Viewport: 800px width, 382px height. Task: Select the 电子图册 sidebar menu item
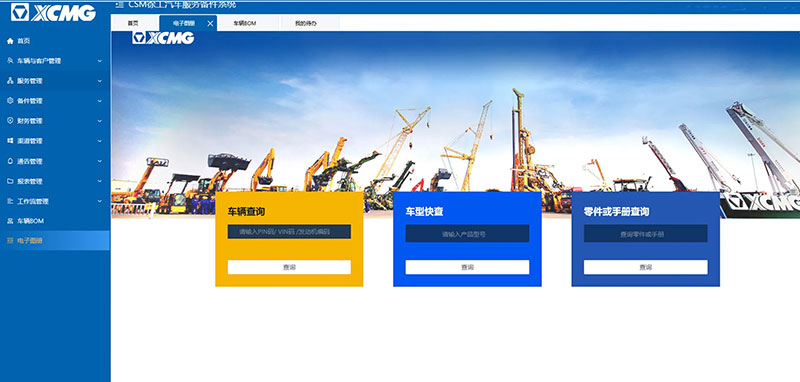coord(55,240)
